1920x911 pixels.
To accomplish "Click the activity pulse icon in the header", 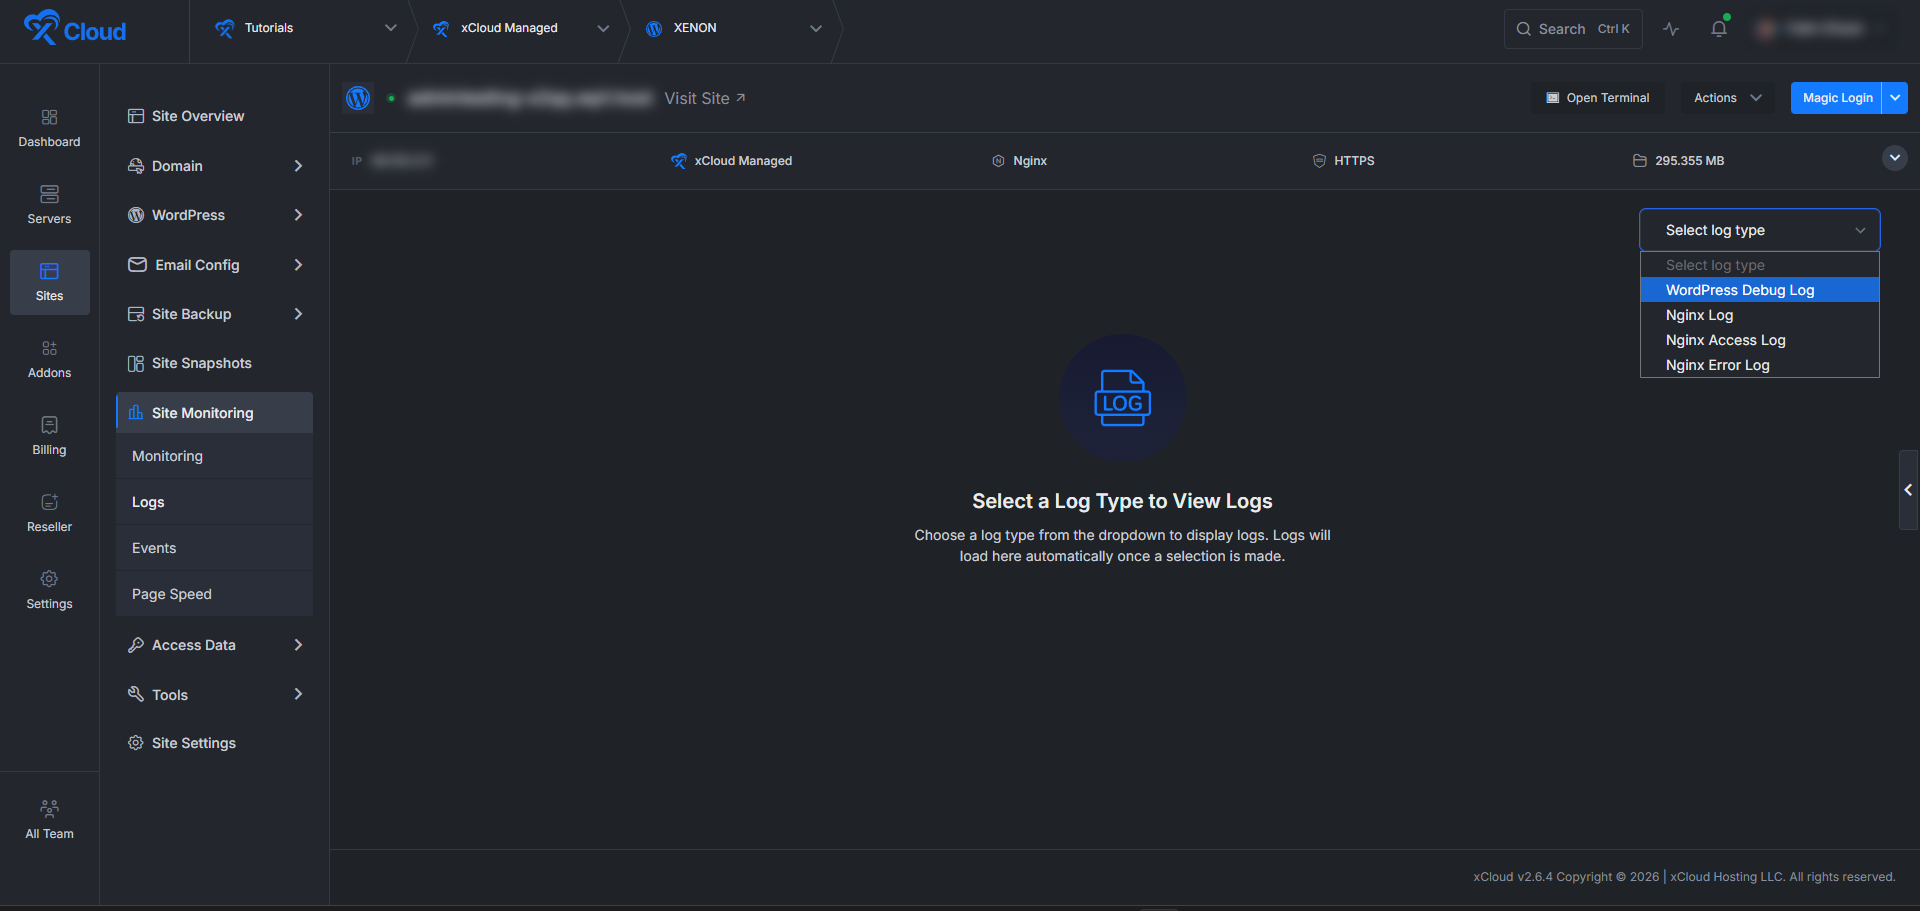I will [x=1671, y=29].
